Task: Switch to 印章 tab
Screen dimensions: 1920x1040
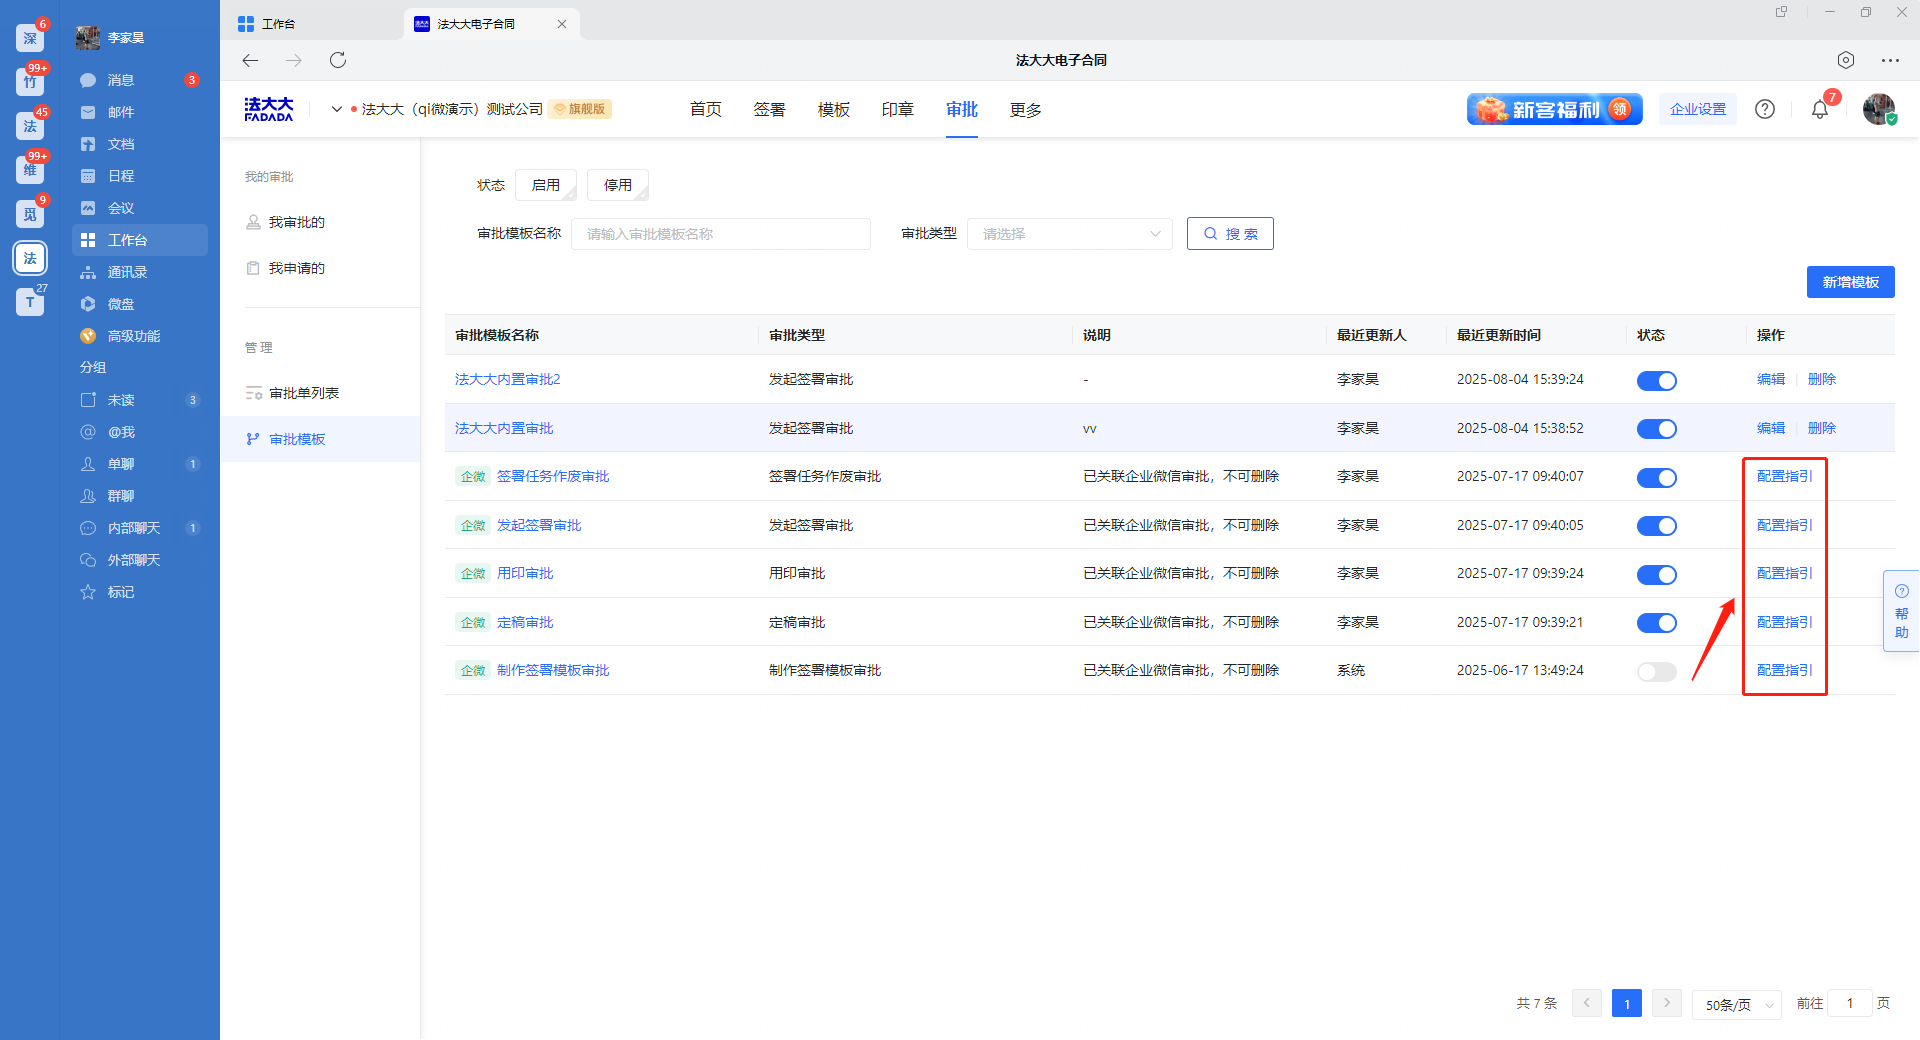Action: pyautogui.click(x=898, y=109)
